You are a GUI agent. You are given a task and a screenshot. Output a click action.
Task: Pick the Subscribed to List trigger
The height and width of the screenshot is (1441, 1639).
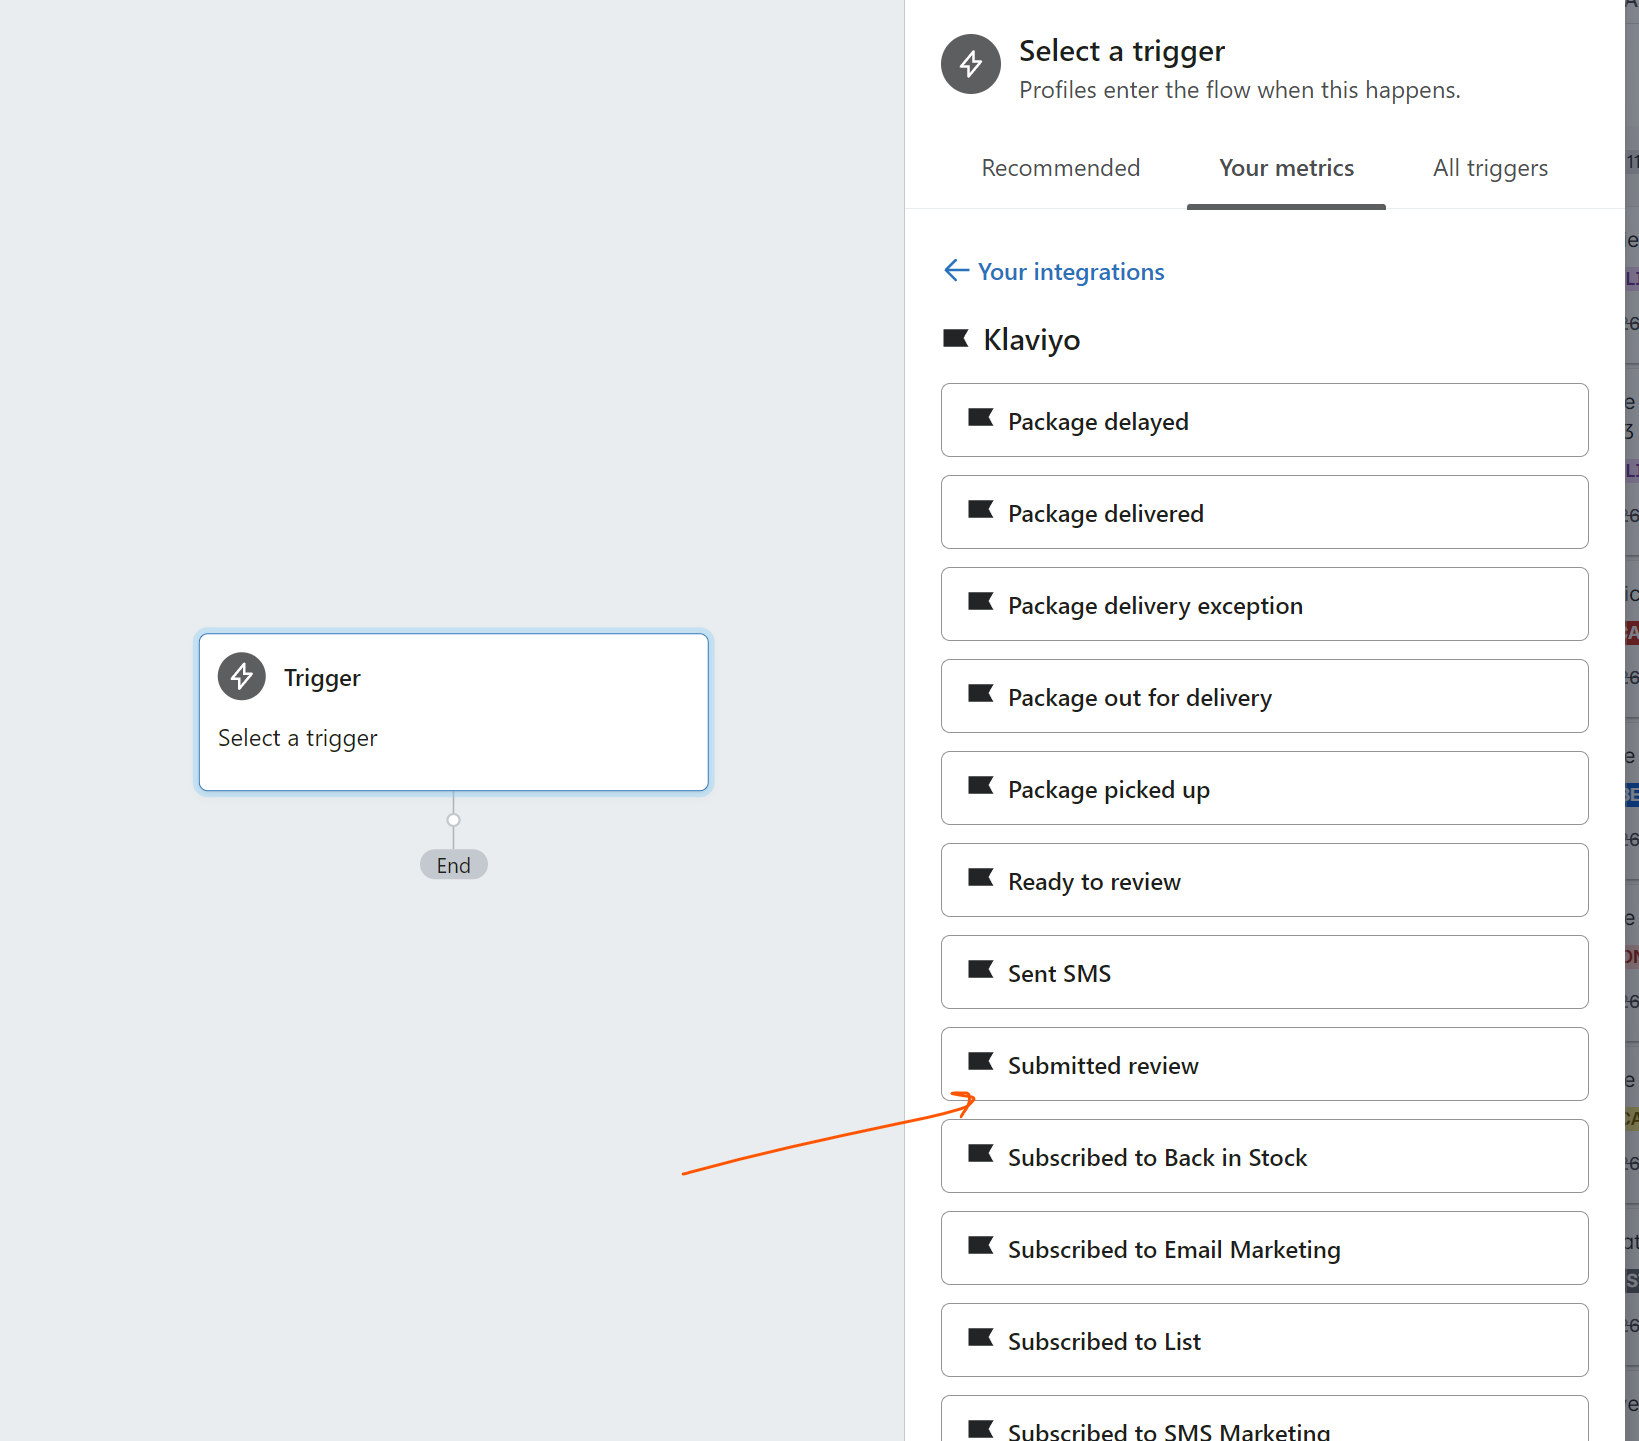[x=1264, y=1340]
